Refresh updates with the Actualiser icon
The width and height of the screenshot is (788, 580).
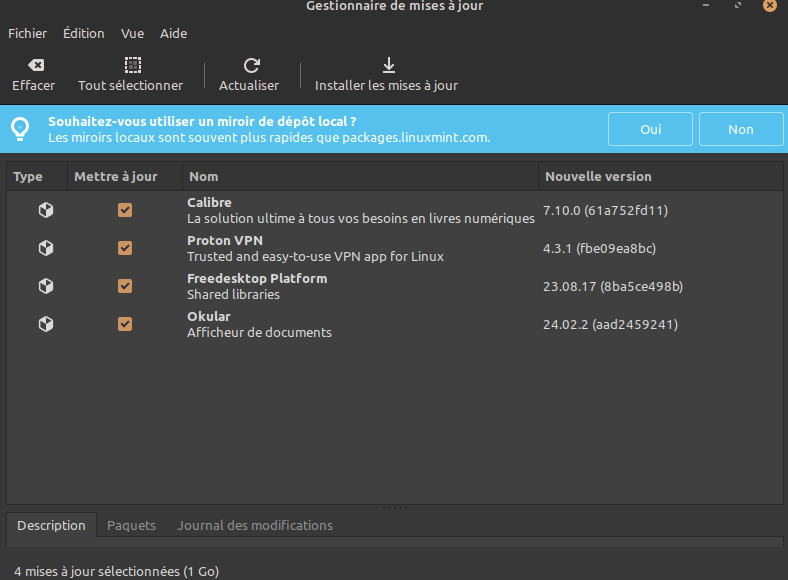[250, 65]
